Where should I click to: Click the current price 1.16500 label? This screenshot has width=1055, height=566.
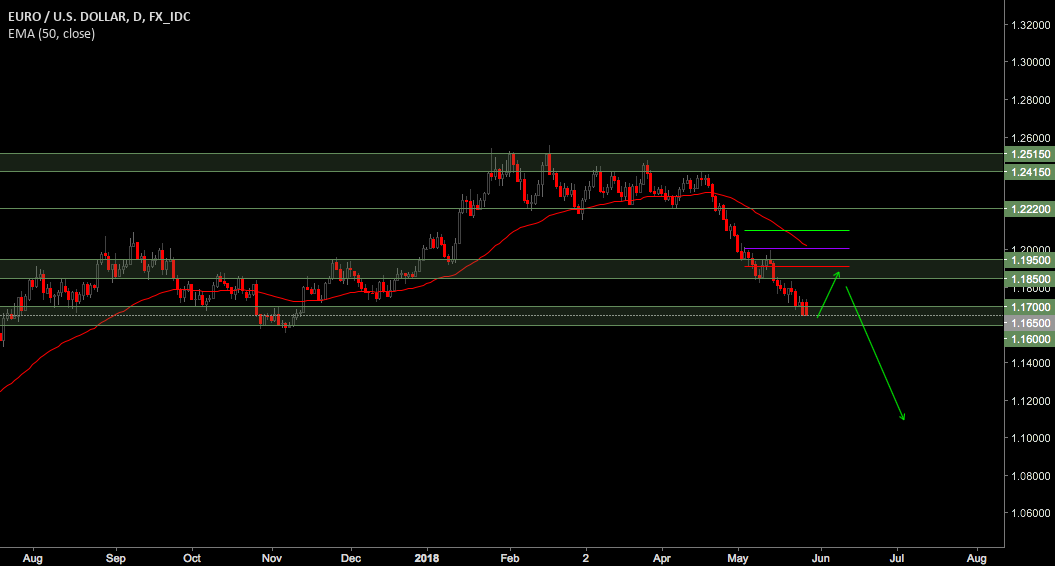1029,323
